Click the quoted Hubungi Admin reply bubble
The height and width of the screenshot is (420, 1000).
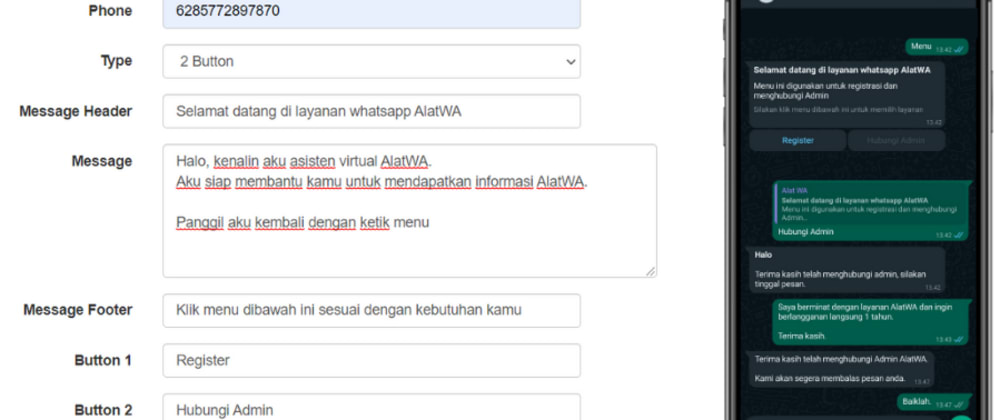[x=871, y=211]
